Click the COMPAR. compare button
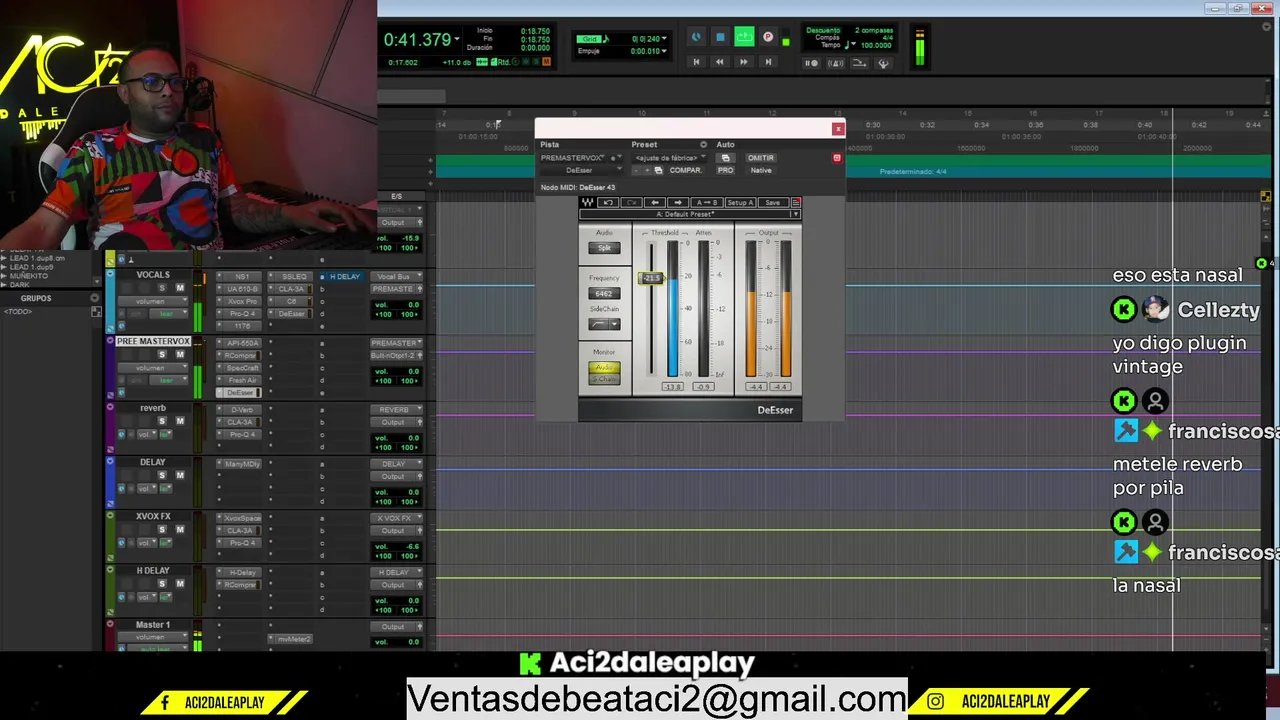The width and height of the screenshot is (1280, 720). click(x=685, y=170)
